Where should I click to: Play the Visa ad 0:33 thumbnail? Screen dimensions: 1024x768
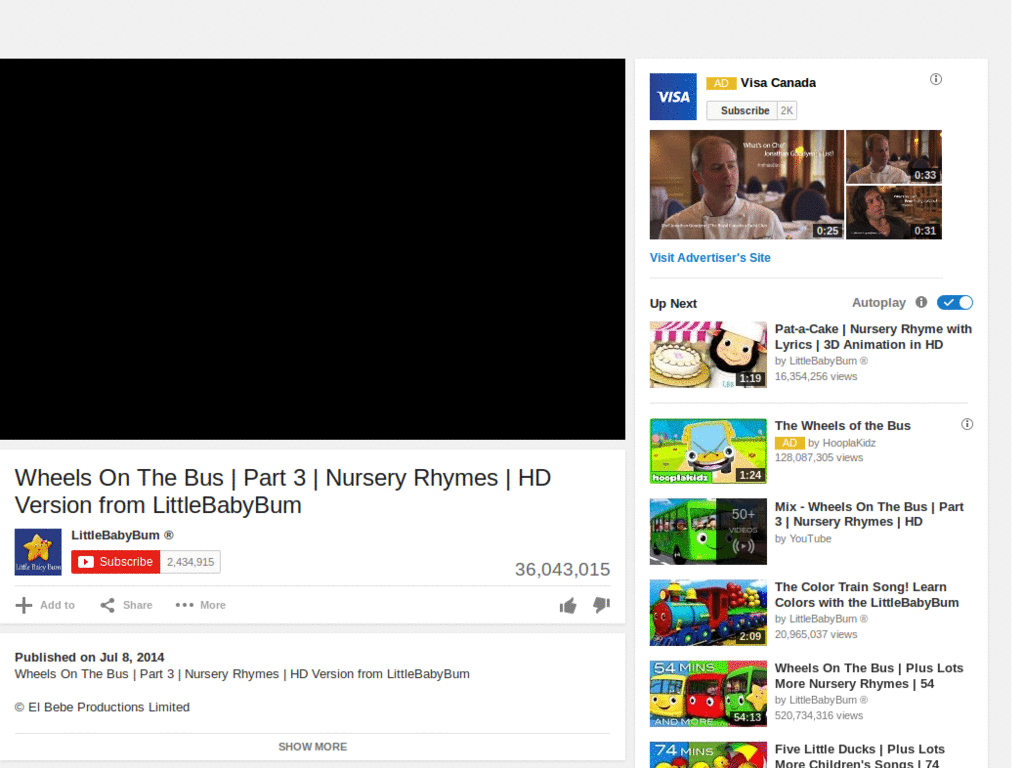pyautogui.click(x=893, y=157)
